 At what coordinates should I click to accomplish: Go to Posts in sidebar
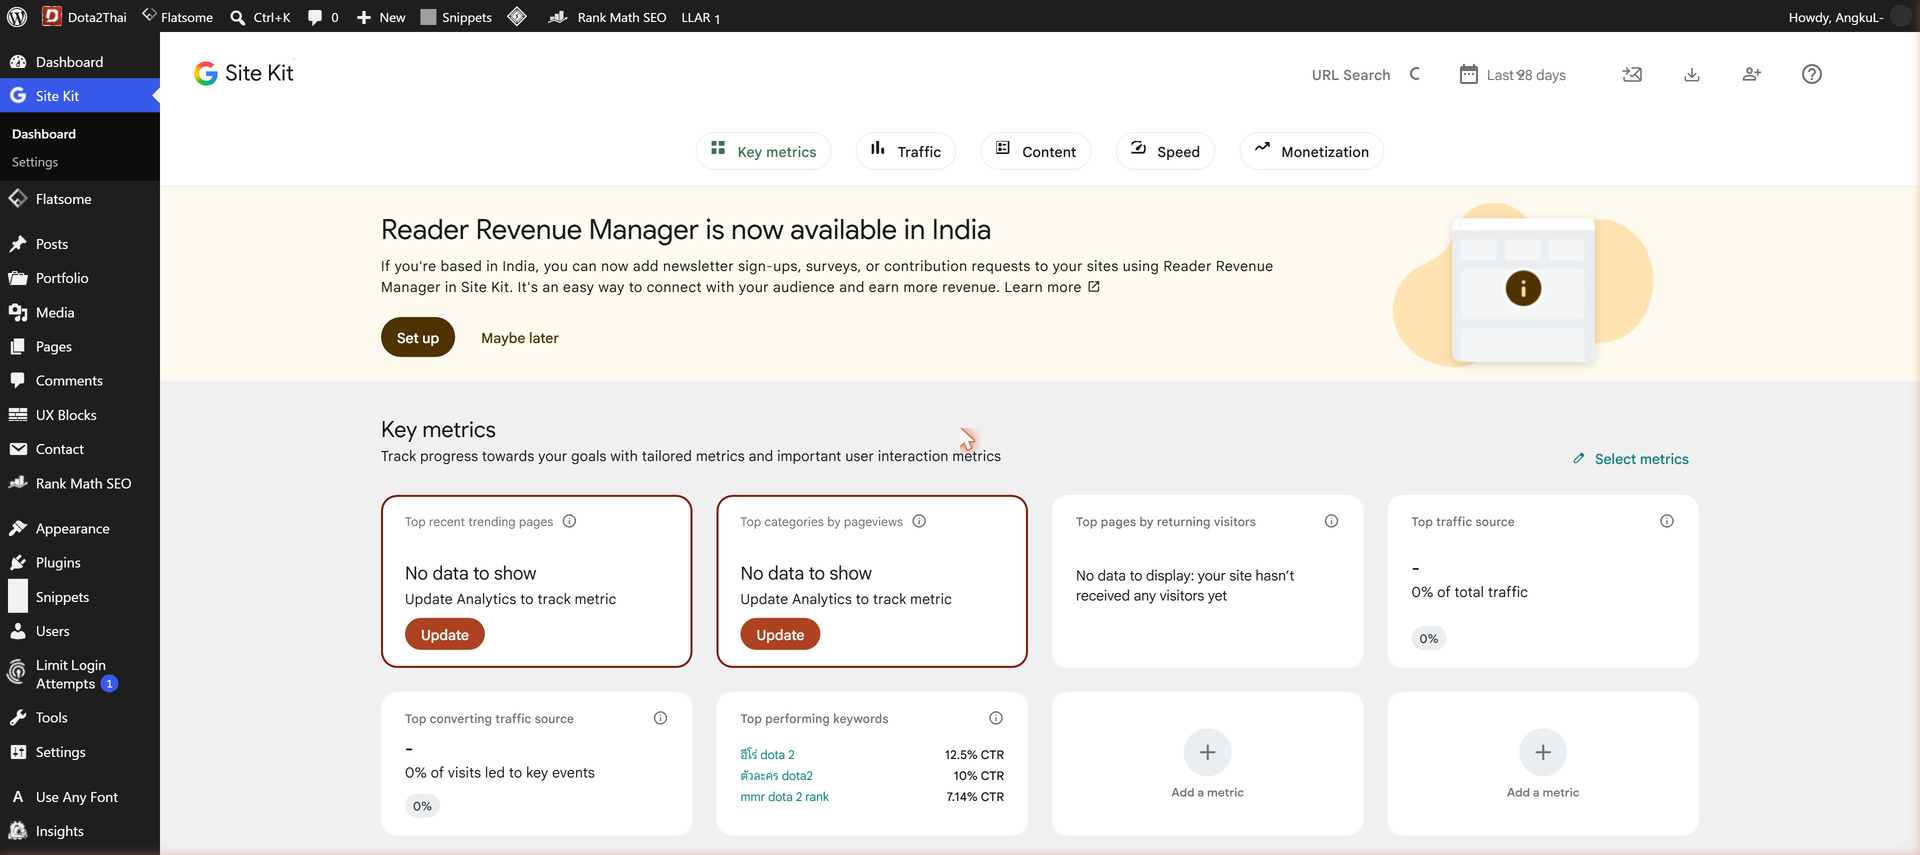click(80, 244)
